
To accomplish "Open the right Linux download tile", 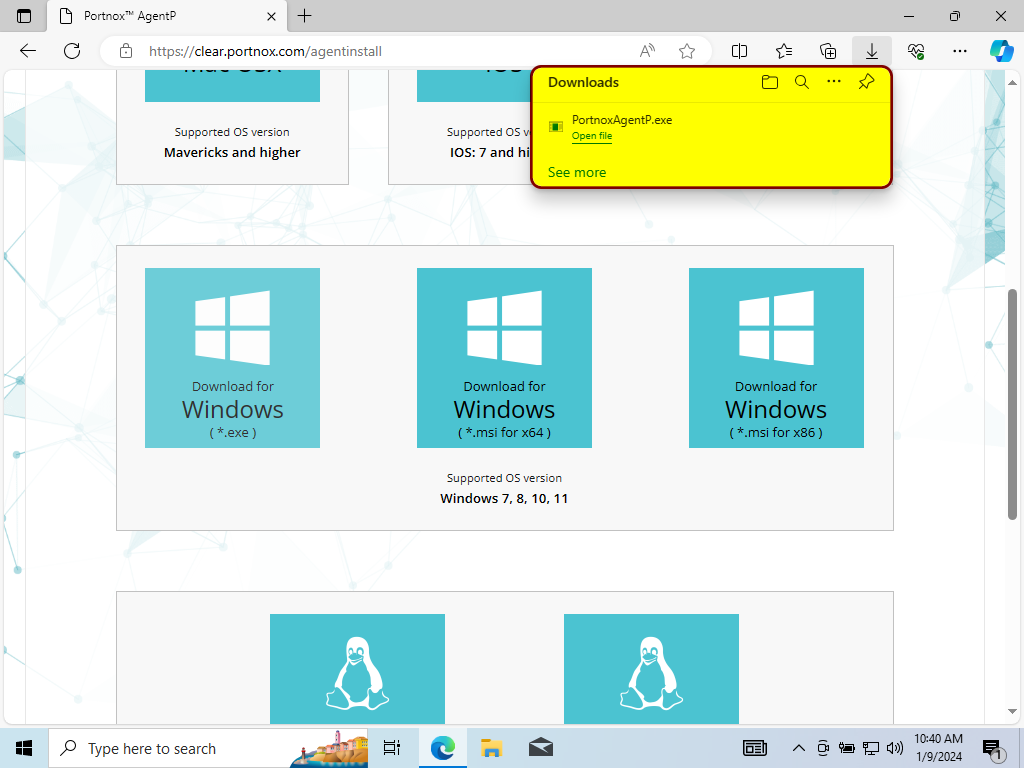I will click(651, 669).
